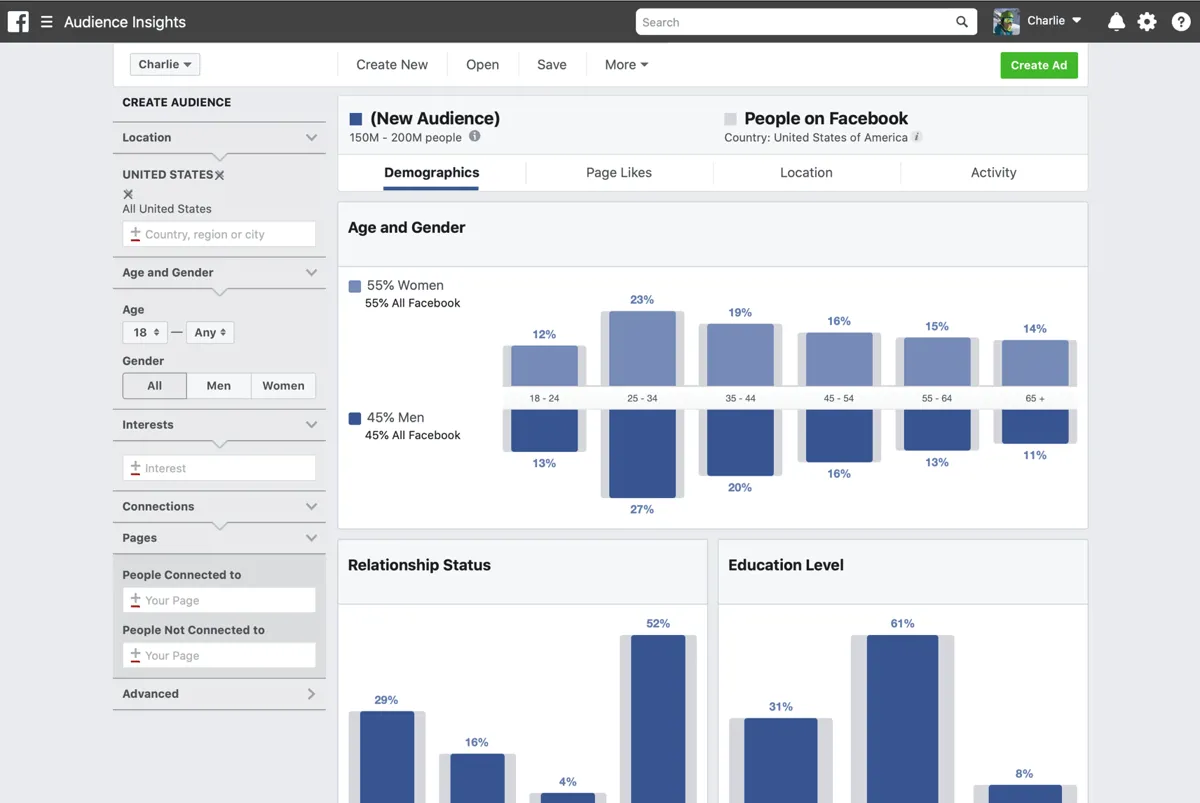1200x803 pixels.
Task: Click the Interest input field
Action: 219,468
